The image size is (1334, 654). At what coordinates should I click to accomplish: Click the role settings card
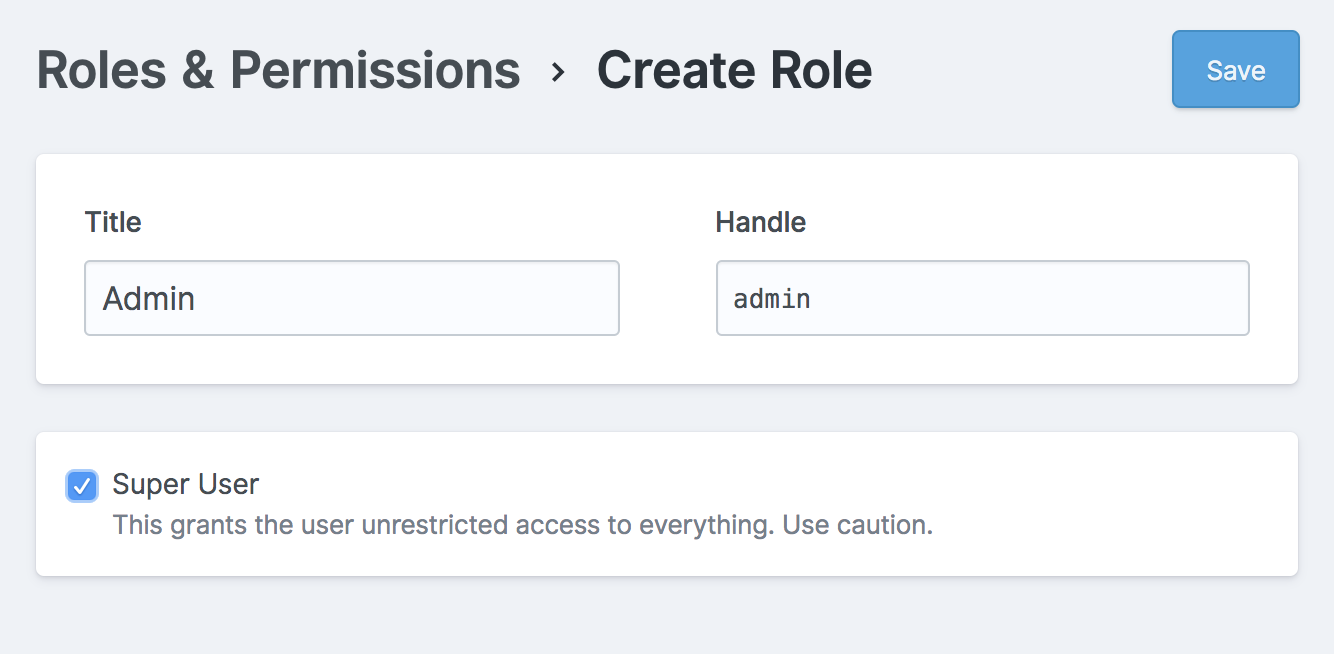667,360
